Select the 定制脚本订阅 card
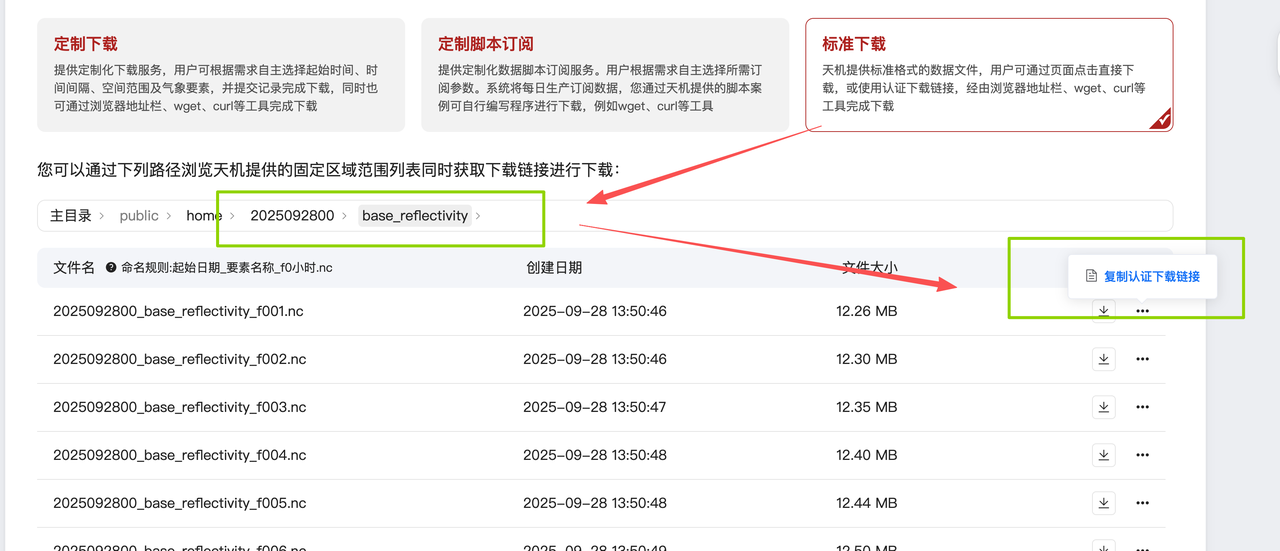1280x551 pixels. (x=605, y=75)
